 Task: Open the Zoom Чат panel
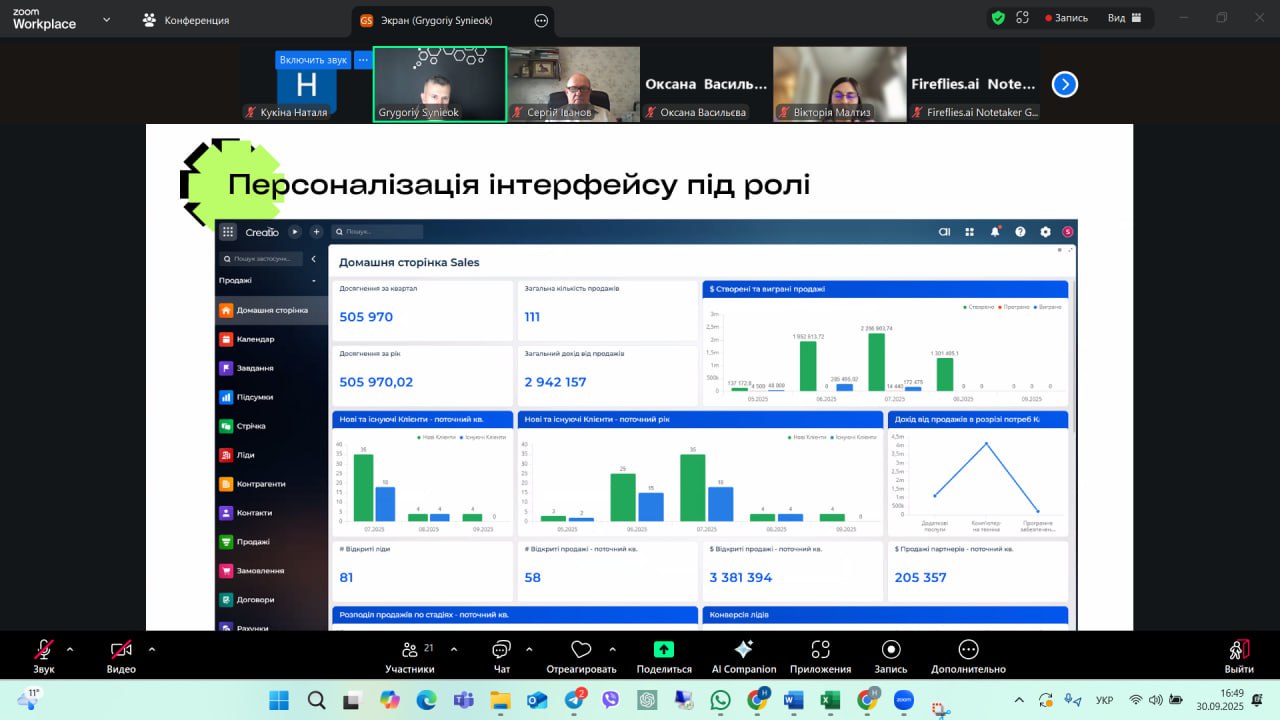click(x=502, y=657)
